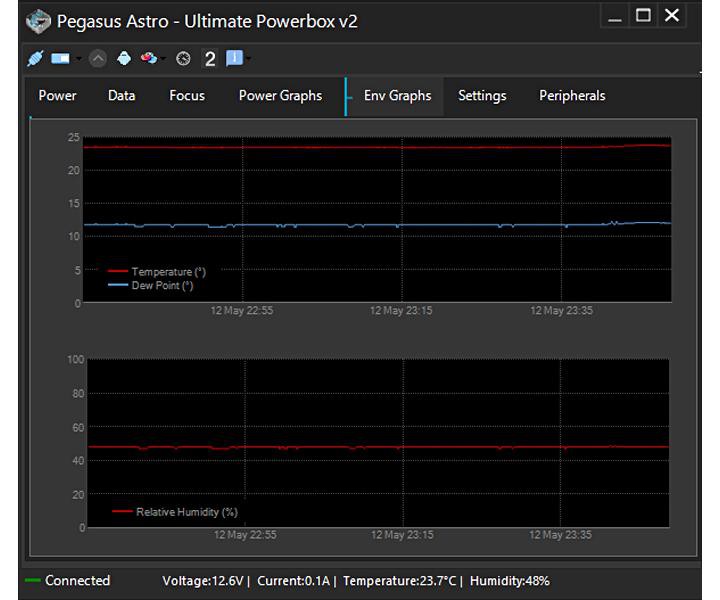Click the Relative Humidity legend entry
Viewport: 720px width, 600px height.
(x=186, y=512)
